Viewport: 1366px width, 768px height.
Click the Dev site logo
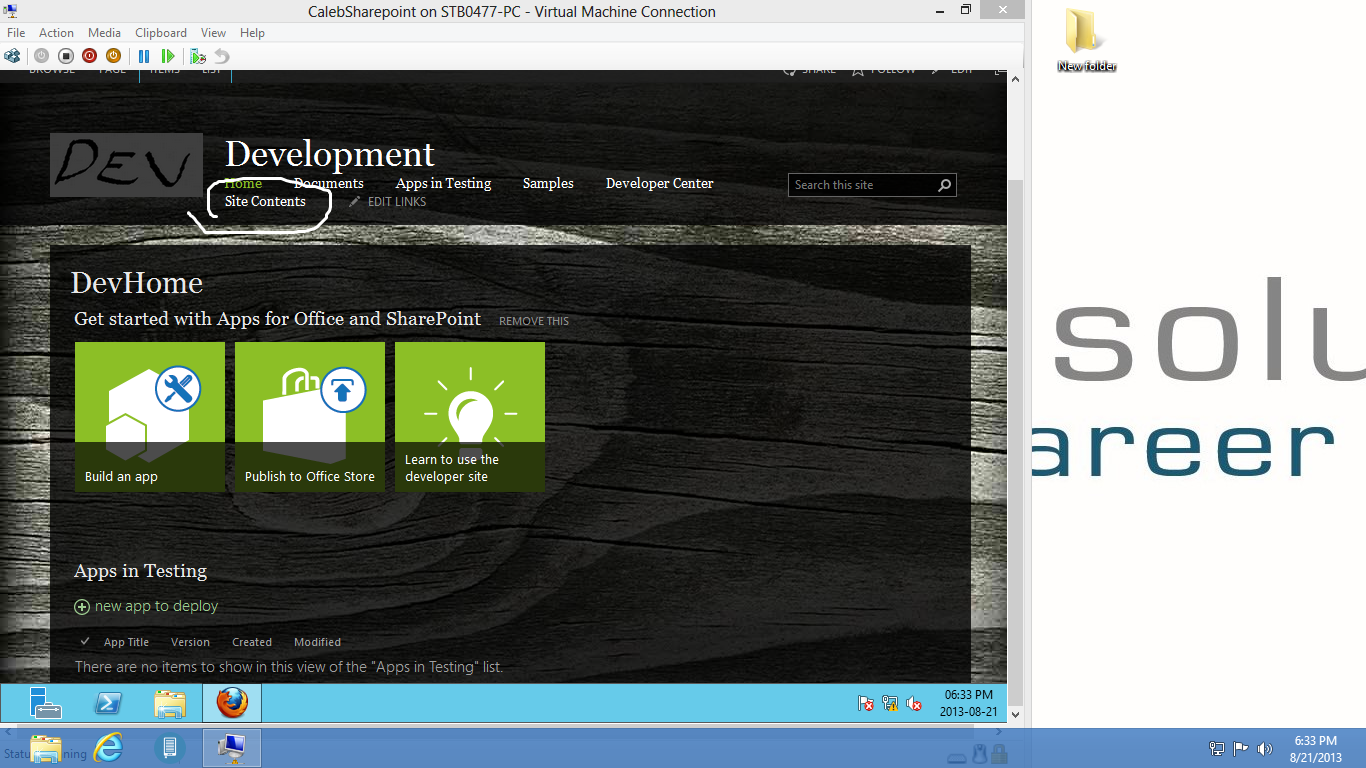click(x=126, y=165)
